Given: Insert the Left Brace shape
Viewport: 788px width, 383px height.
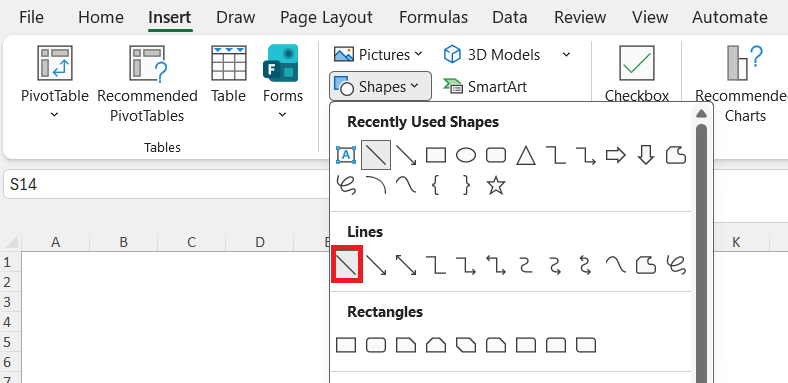Looking at the screenshot, I should coord(436,185).
